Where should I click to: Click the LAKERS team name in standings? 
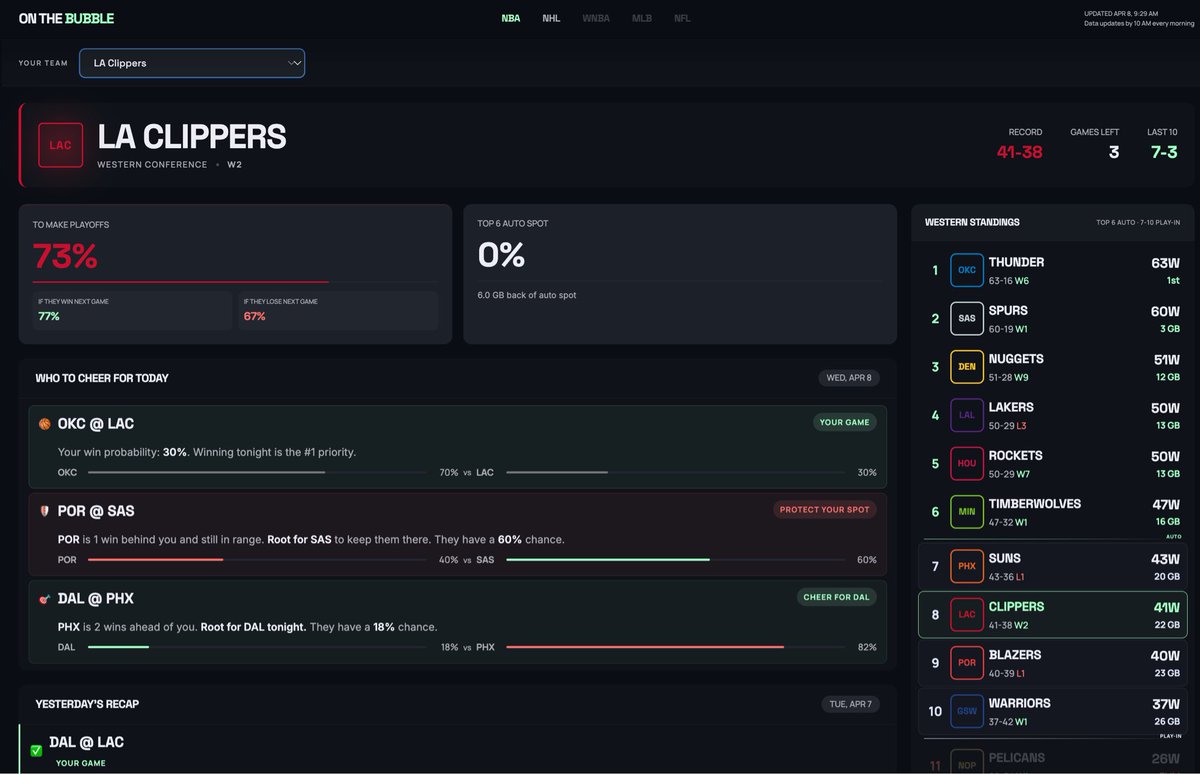[1011, 407]
